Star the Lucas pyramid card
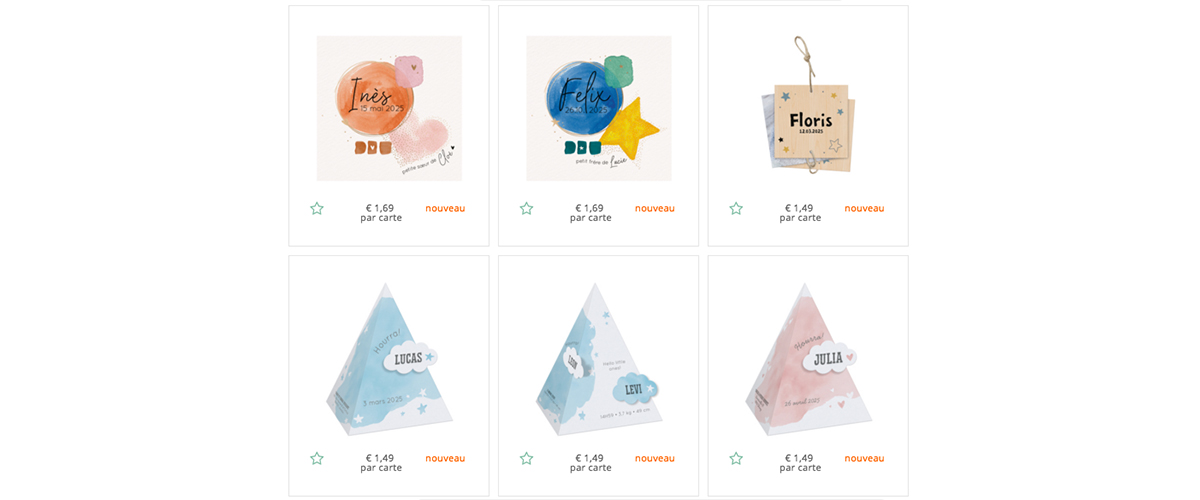Screen dimensions: 1200x500 317,458
